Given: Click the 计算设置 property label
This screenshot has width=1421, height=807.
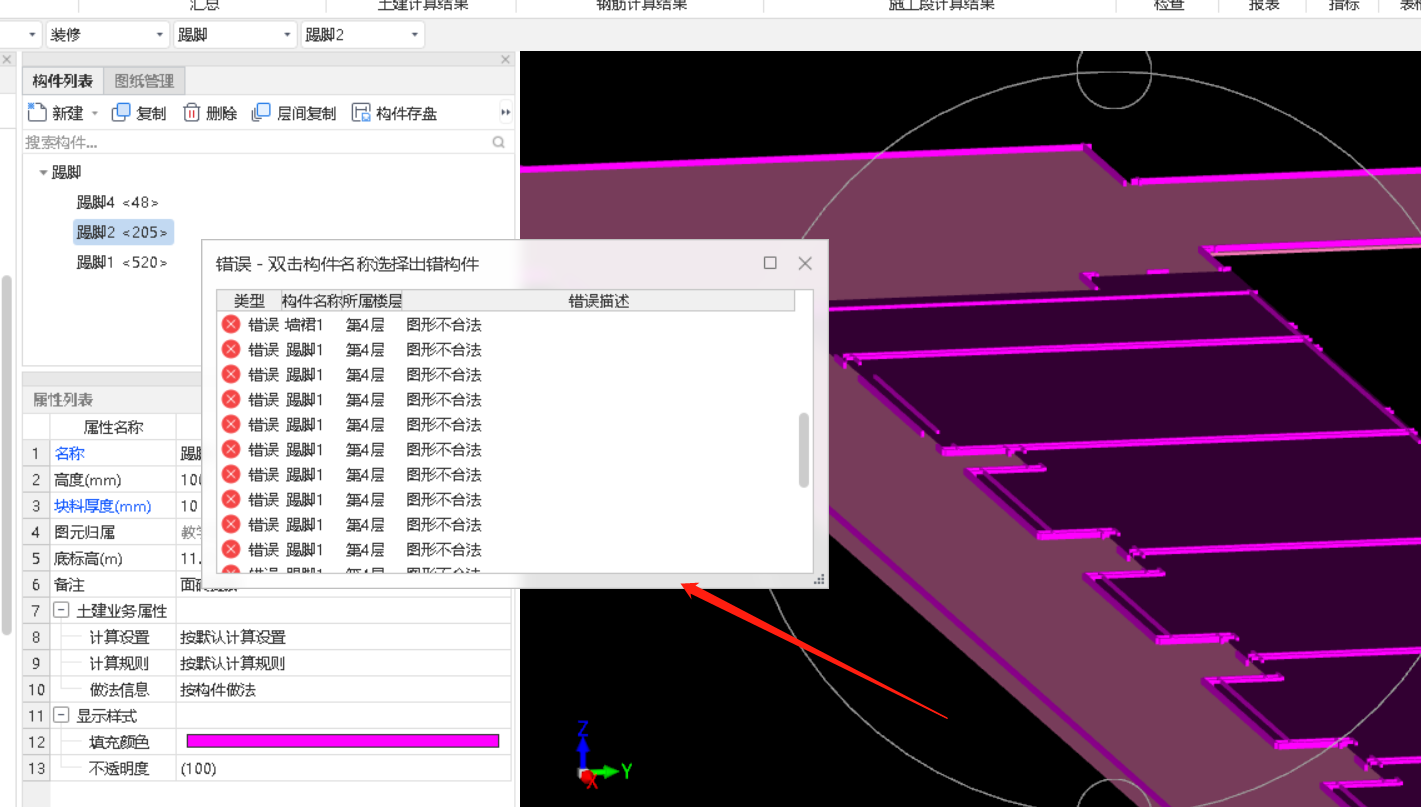Looking at the screenshot, I should (119, 637).
